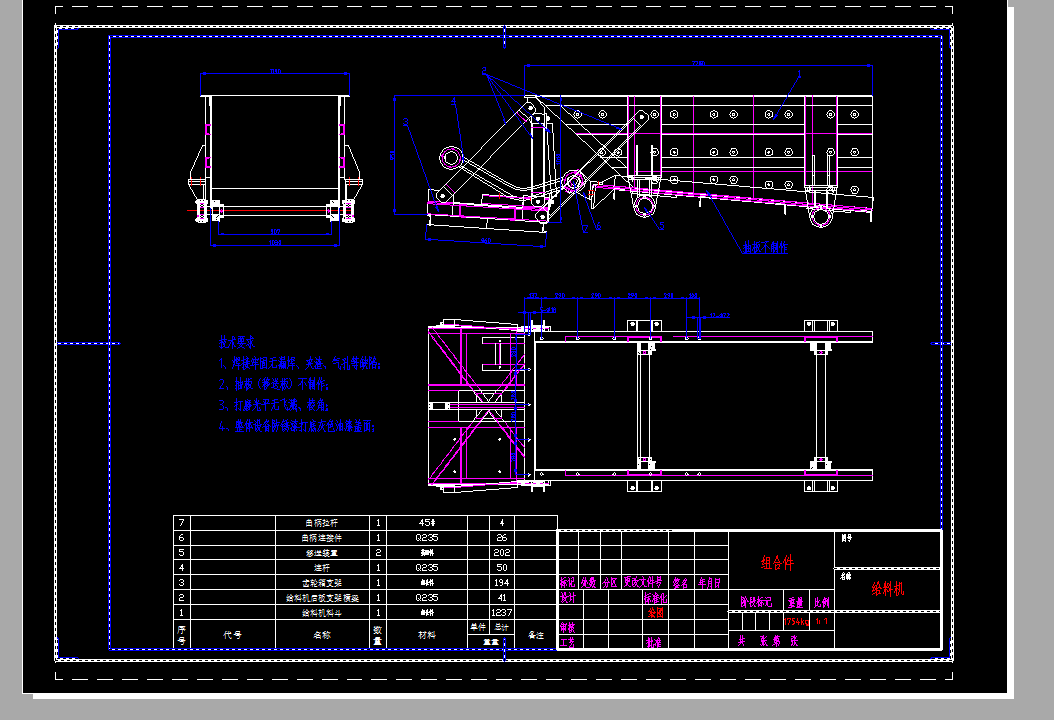Click the 材料 column header in parts list
This screenshot has width=1054, height=720.
(427, 634)
